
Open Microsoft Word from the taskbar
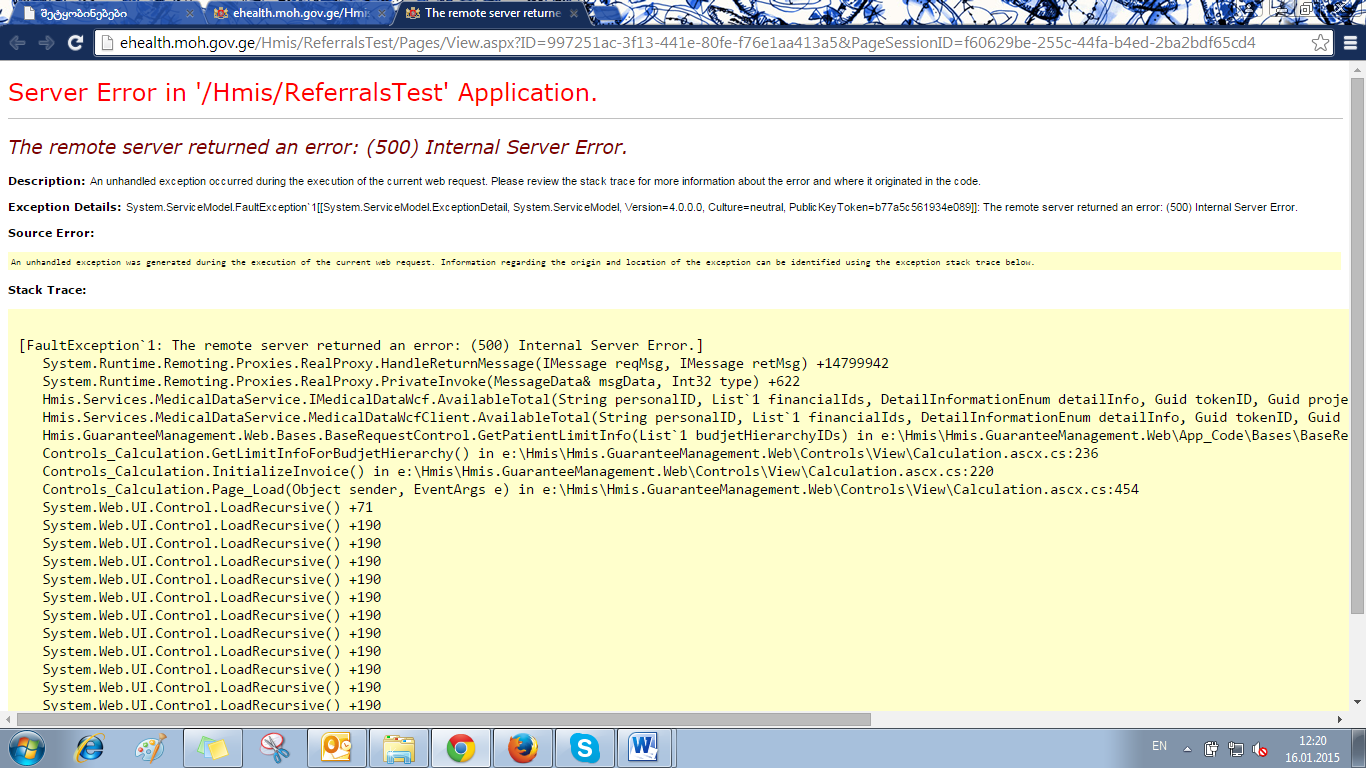coord(645,747)
